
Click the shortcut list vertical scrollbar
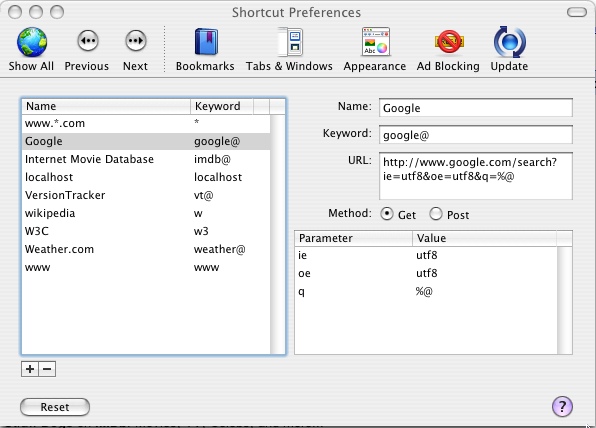pyautogui.click(x=278, y=235)
